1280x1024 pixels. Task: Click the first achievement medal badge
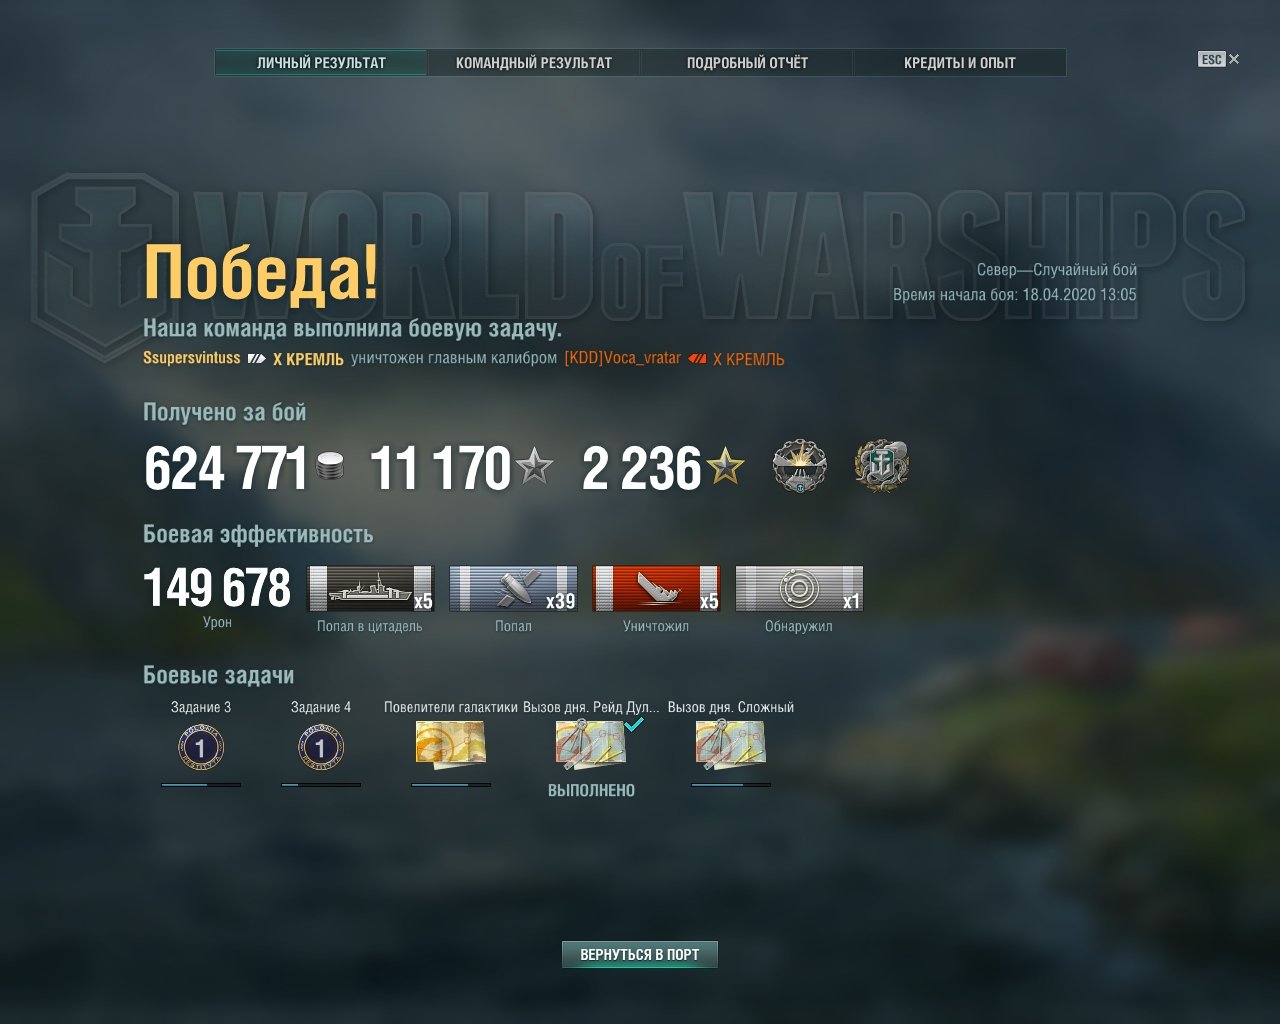click(x=800, y=466)
